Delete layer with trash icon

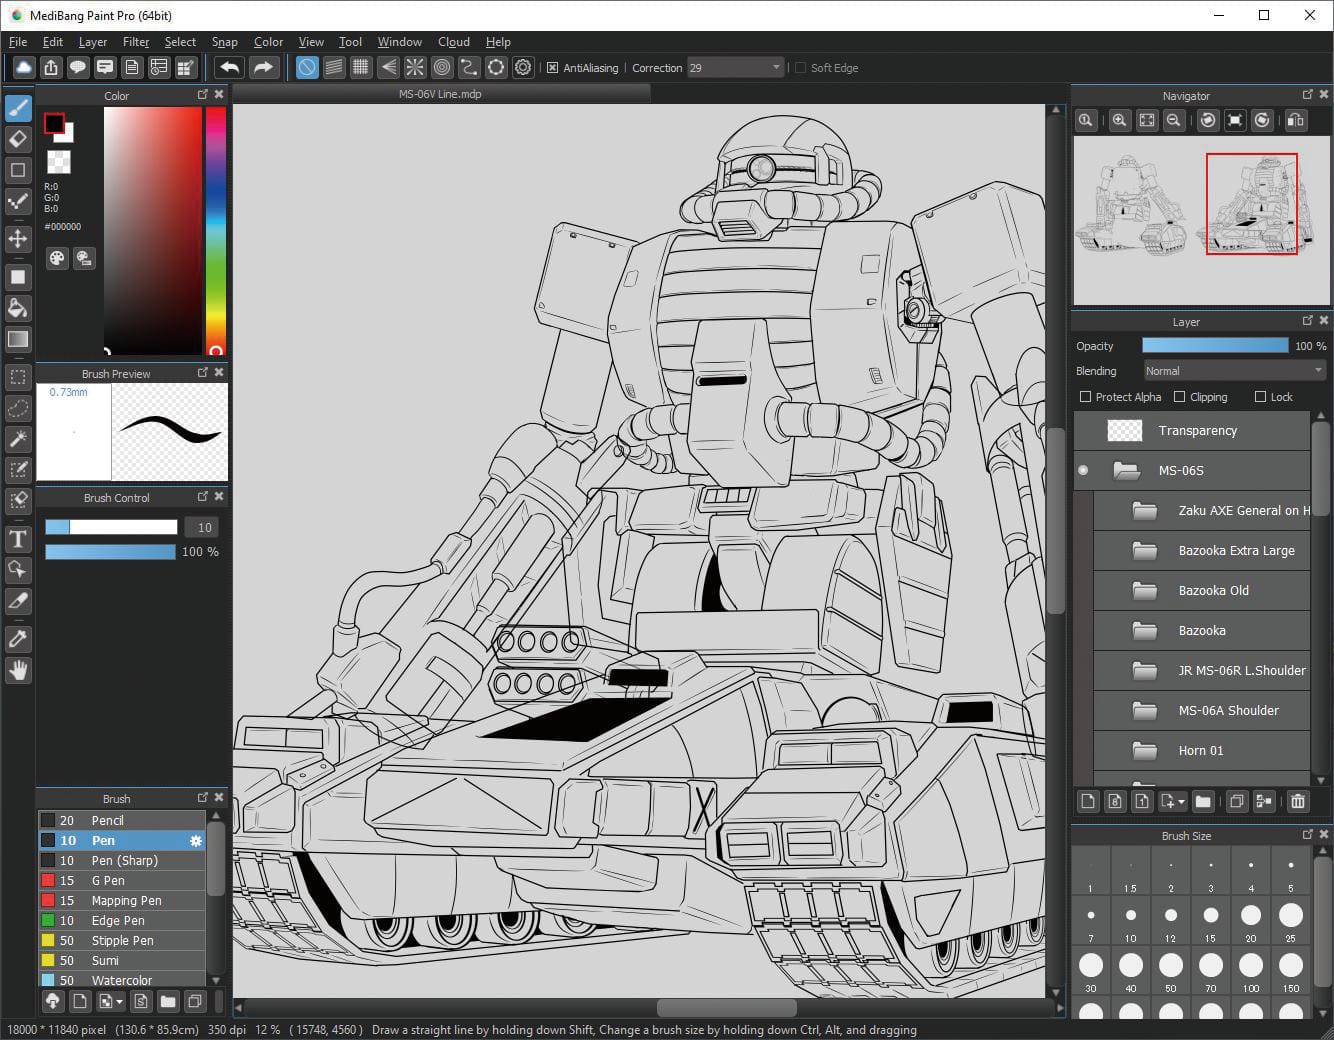click(x=1297, y=801)
